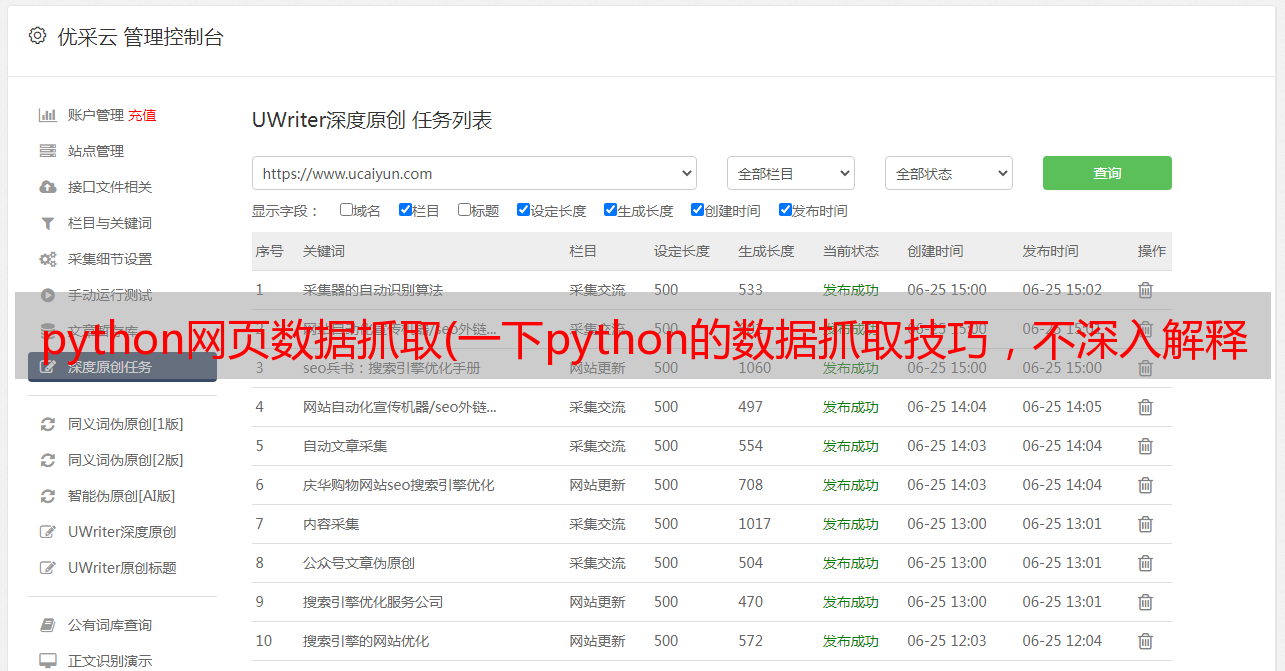1285x671 pixels.
Task: Delete 内容采集 task via trash icon
Action: pos(1146,524)
